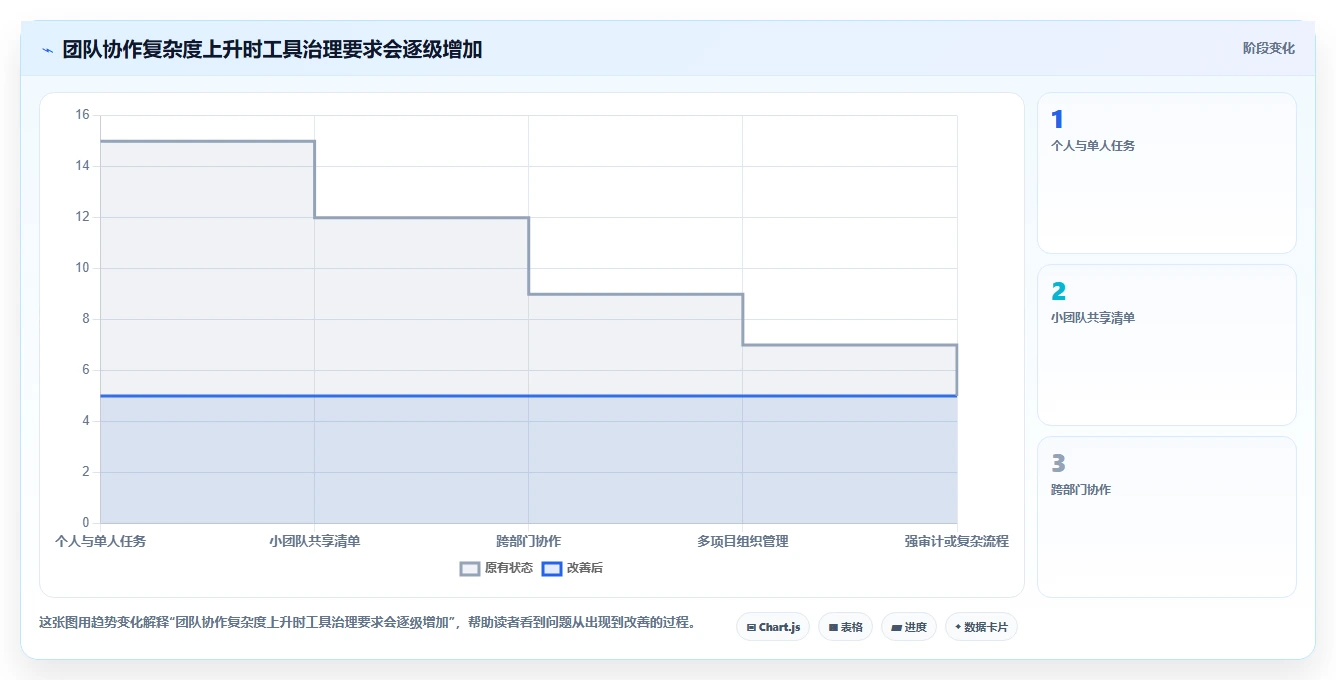Click the y-axis value 14

click(83, 166)
